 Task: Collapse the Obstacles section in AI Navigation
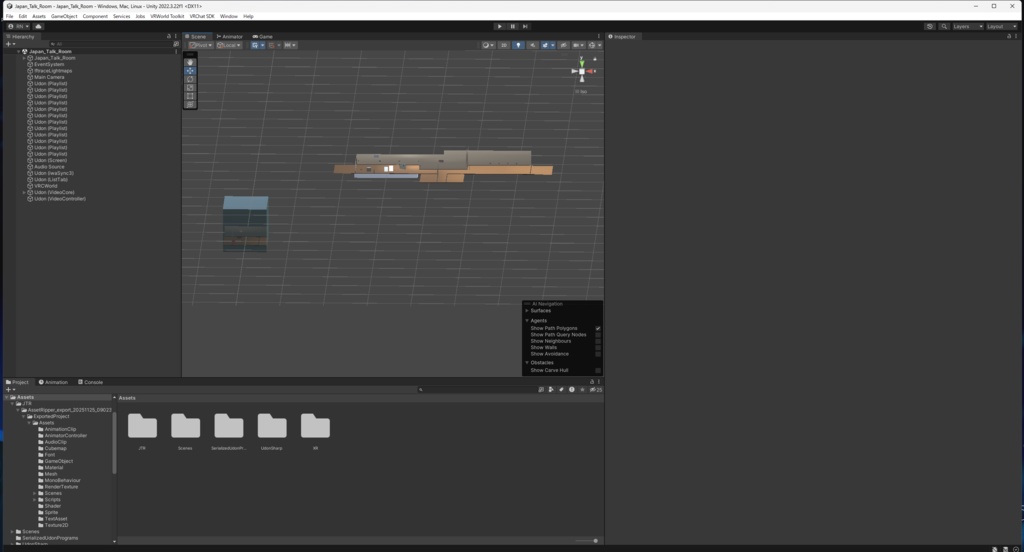pos(527,363)
